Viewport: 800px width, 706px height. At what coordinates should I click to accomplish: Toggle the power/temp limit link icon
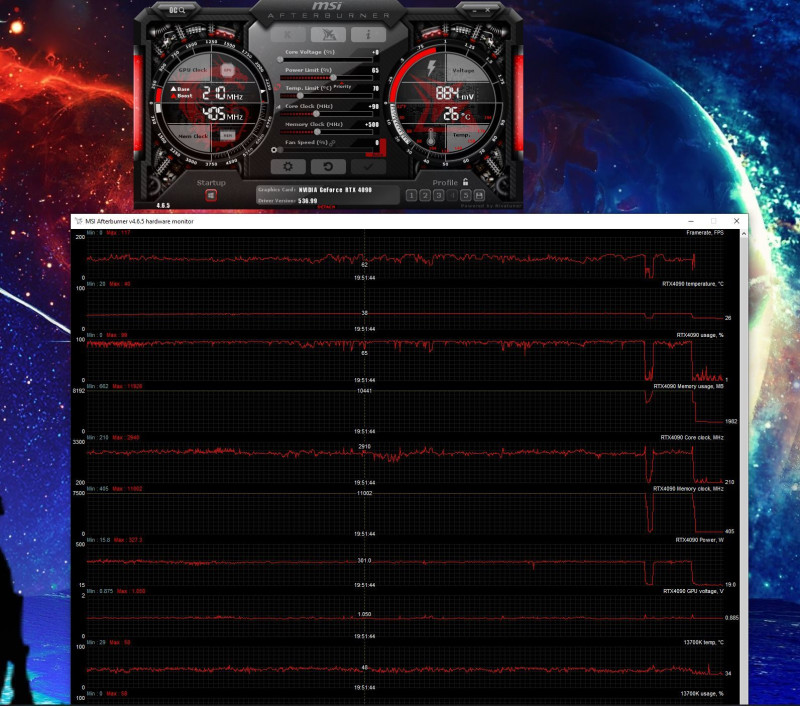click(x=277, y=88)
